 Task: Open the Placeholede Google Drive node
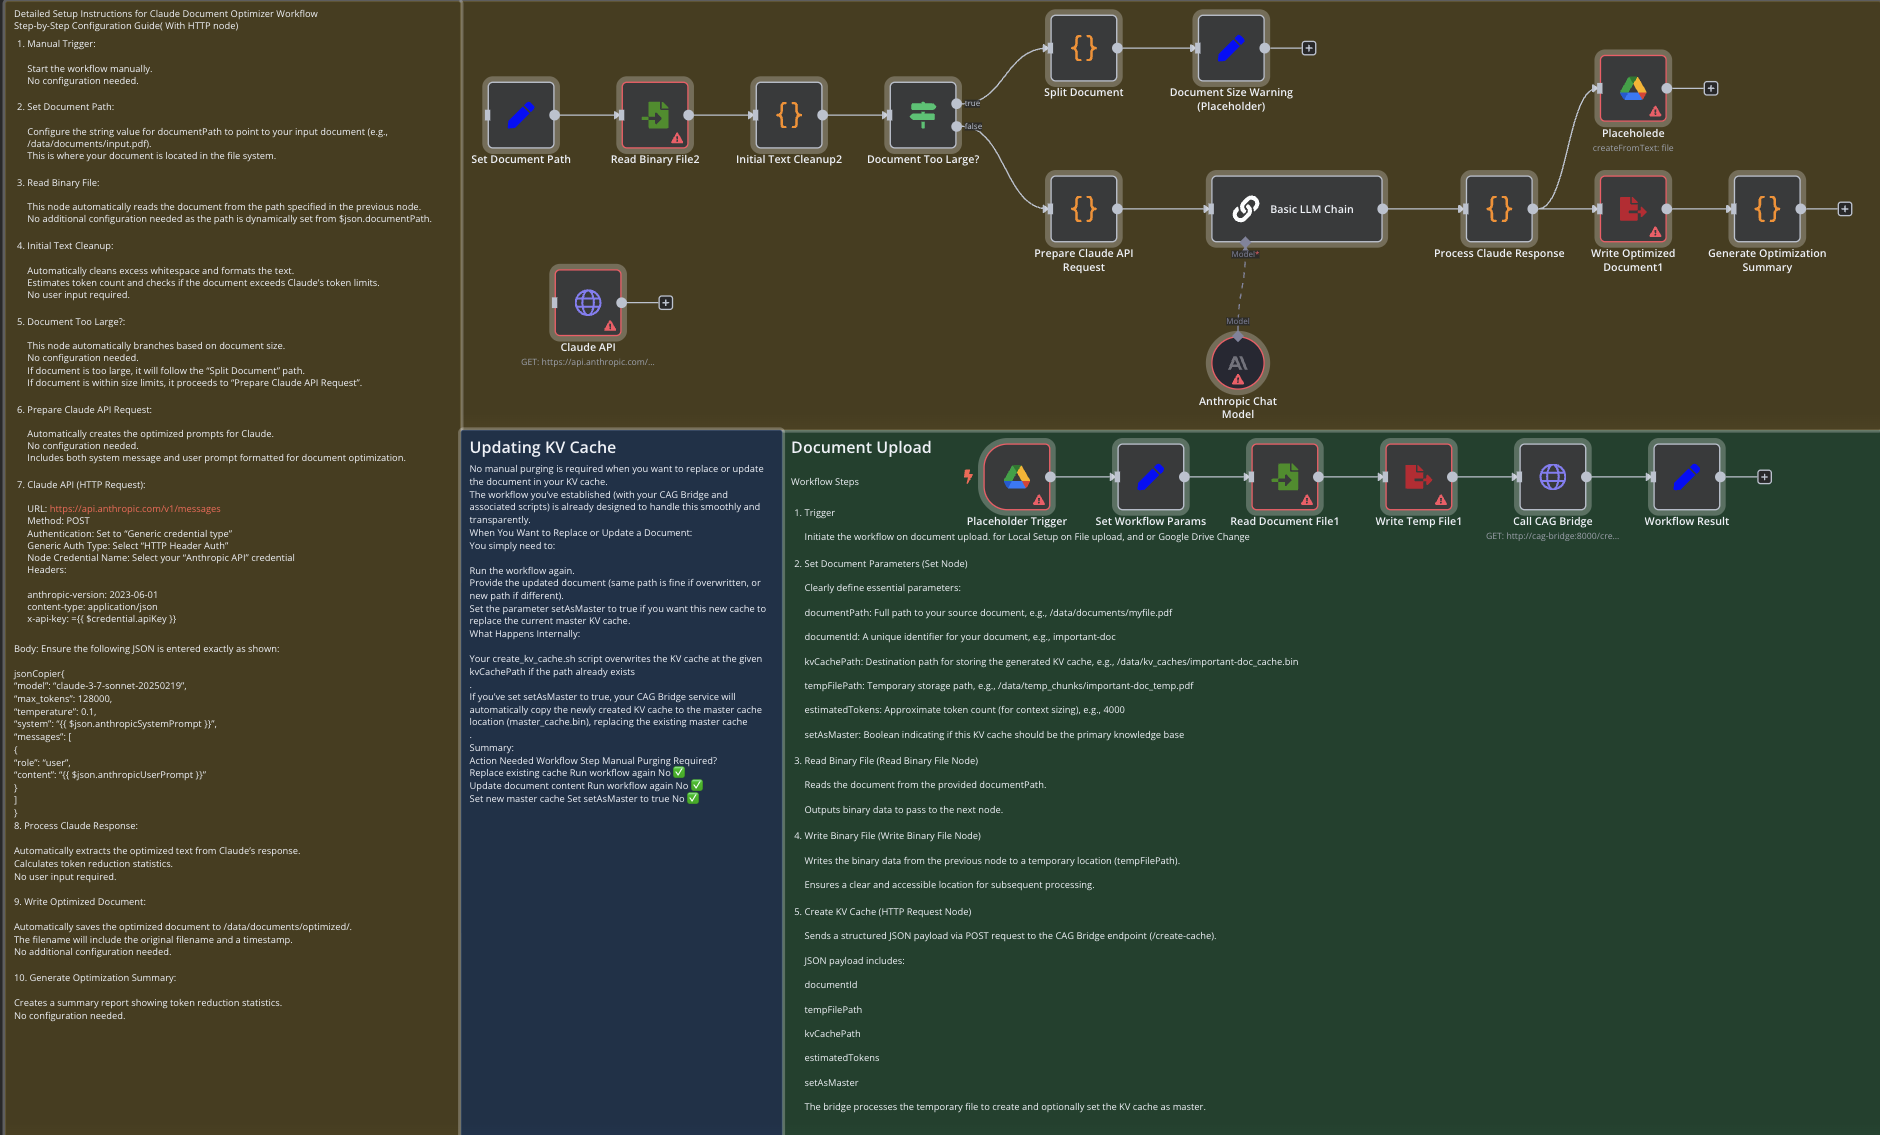point(1633,88)
